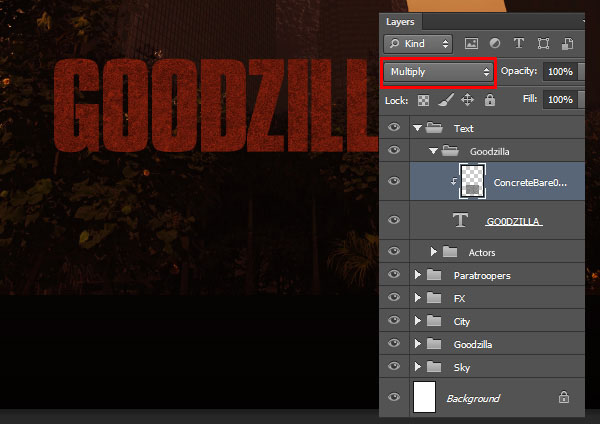Image resolution: width=600 pixels, height=424 pixels.
Task: Lock position move icon
Action: tap(467, 100)
